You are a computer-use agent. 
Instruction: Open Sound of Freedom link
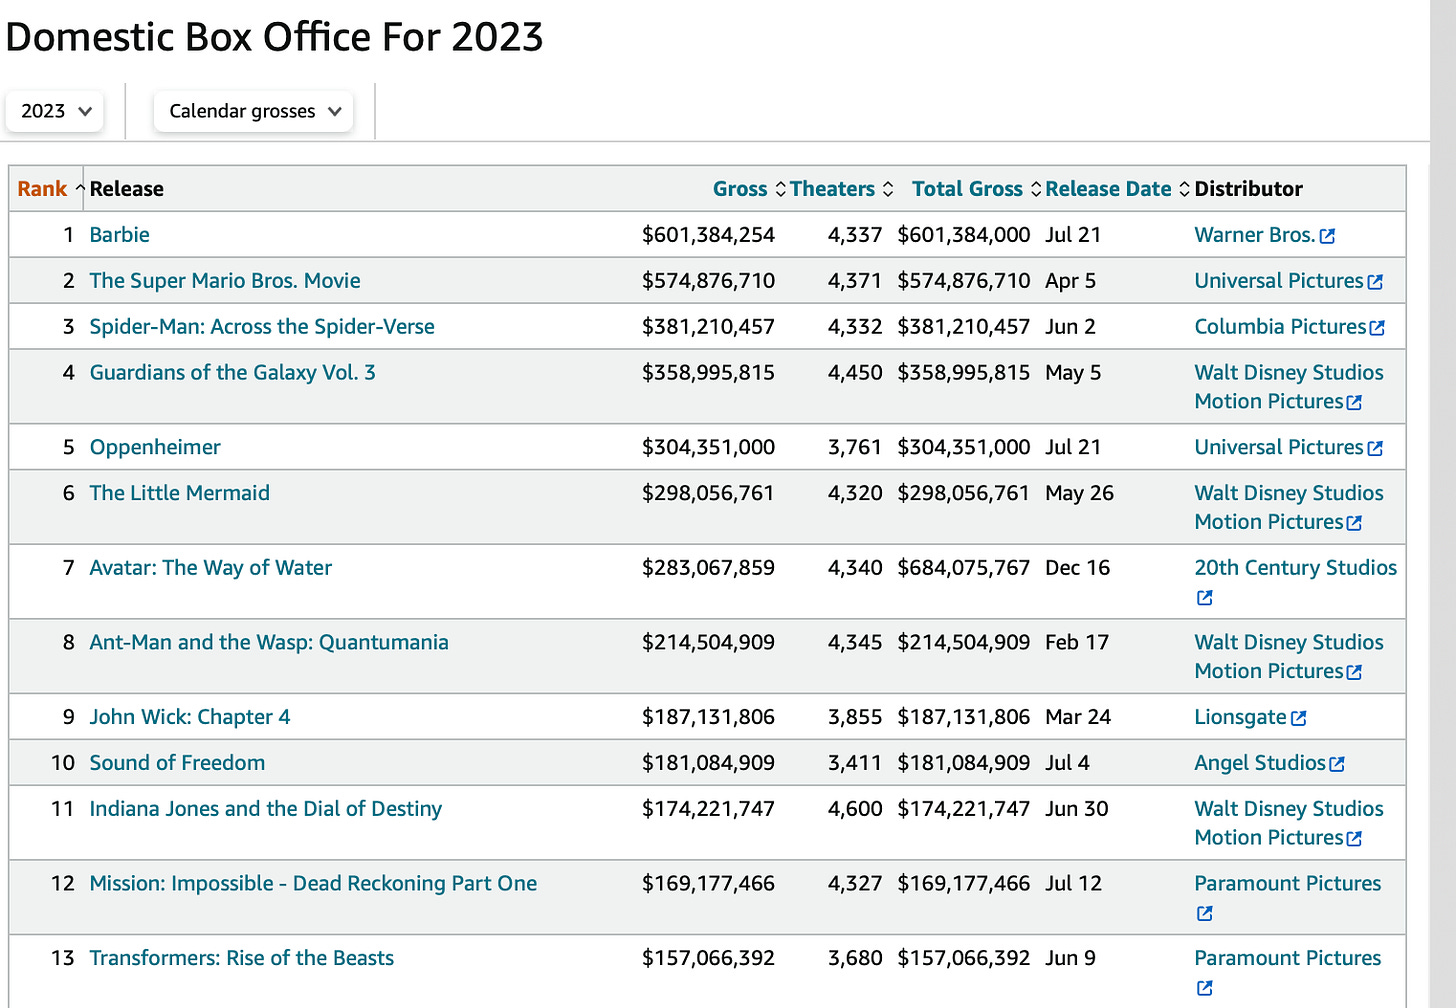click(x=177, y=763)
